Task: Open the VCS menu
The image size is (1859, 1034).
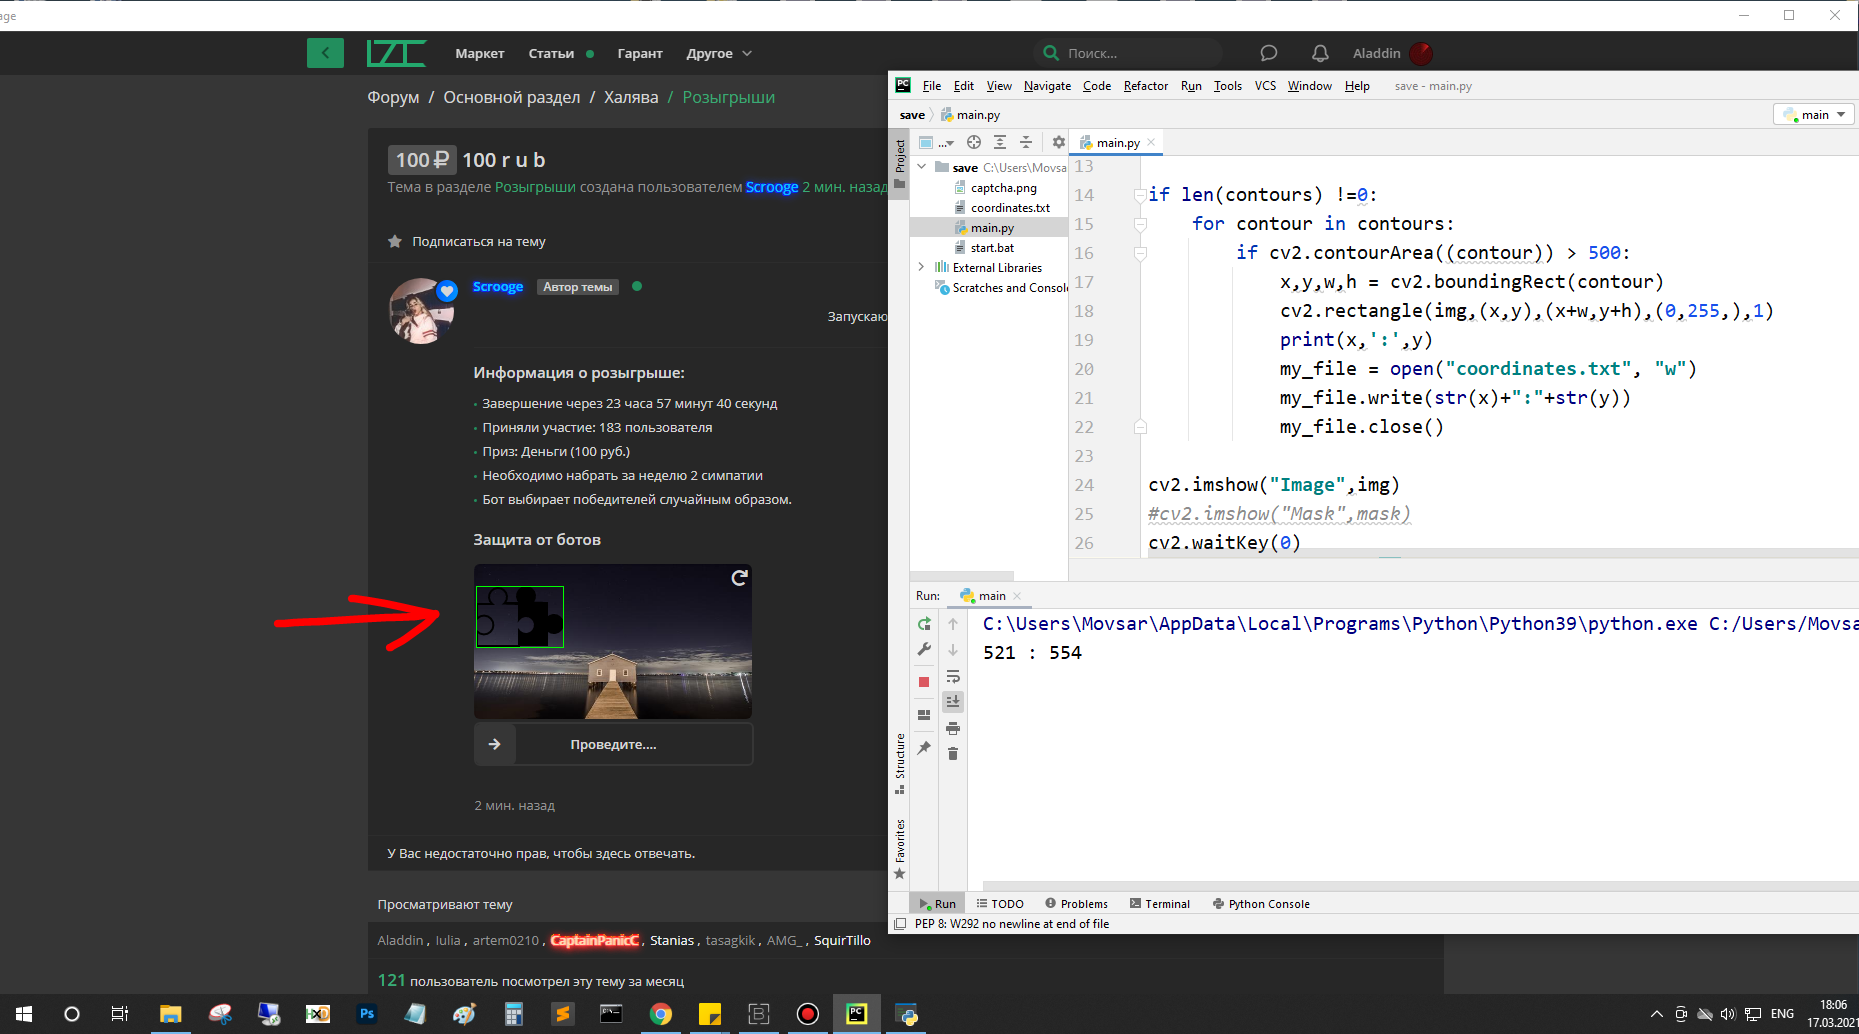Action: [x=1265, y=86]
